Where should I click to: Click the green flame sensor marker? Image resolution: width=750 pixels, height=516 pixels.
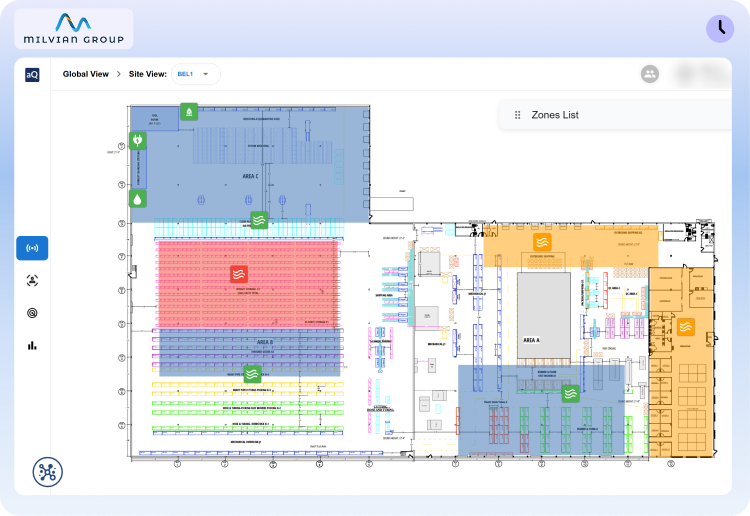click(188, 112)
